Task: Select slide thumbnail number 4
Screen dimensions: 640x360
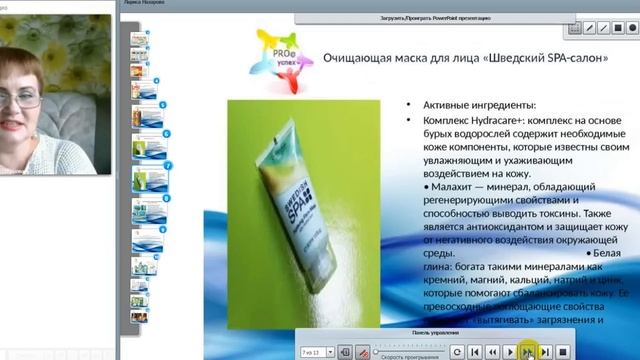Action: 144,90
